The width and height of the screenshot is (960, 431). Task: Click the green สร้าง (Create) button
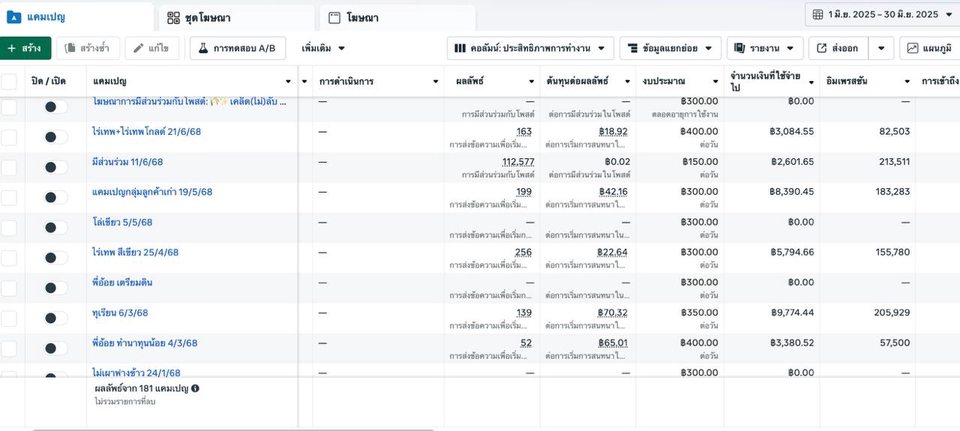coord(24,48)
